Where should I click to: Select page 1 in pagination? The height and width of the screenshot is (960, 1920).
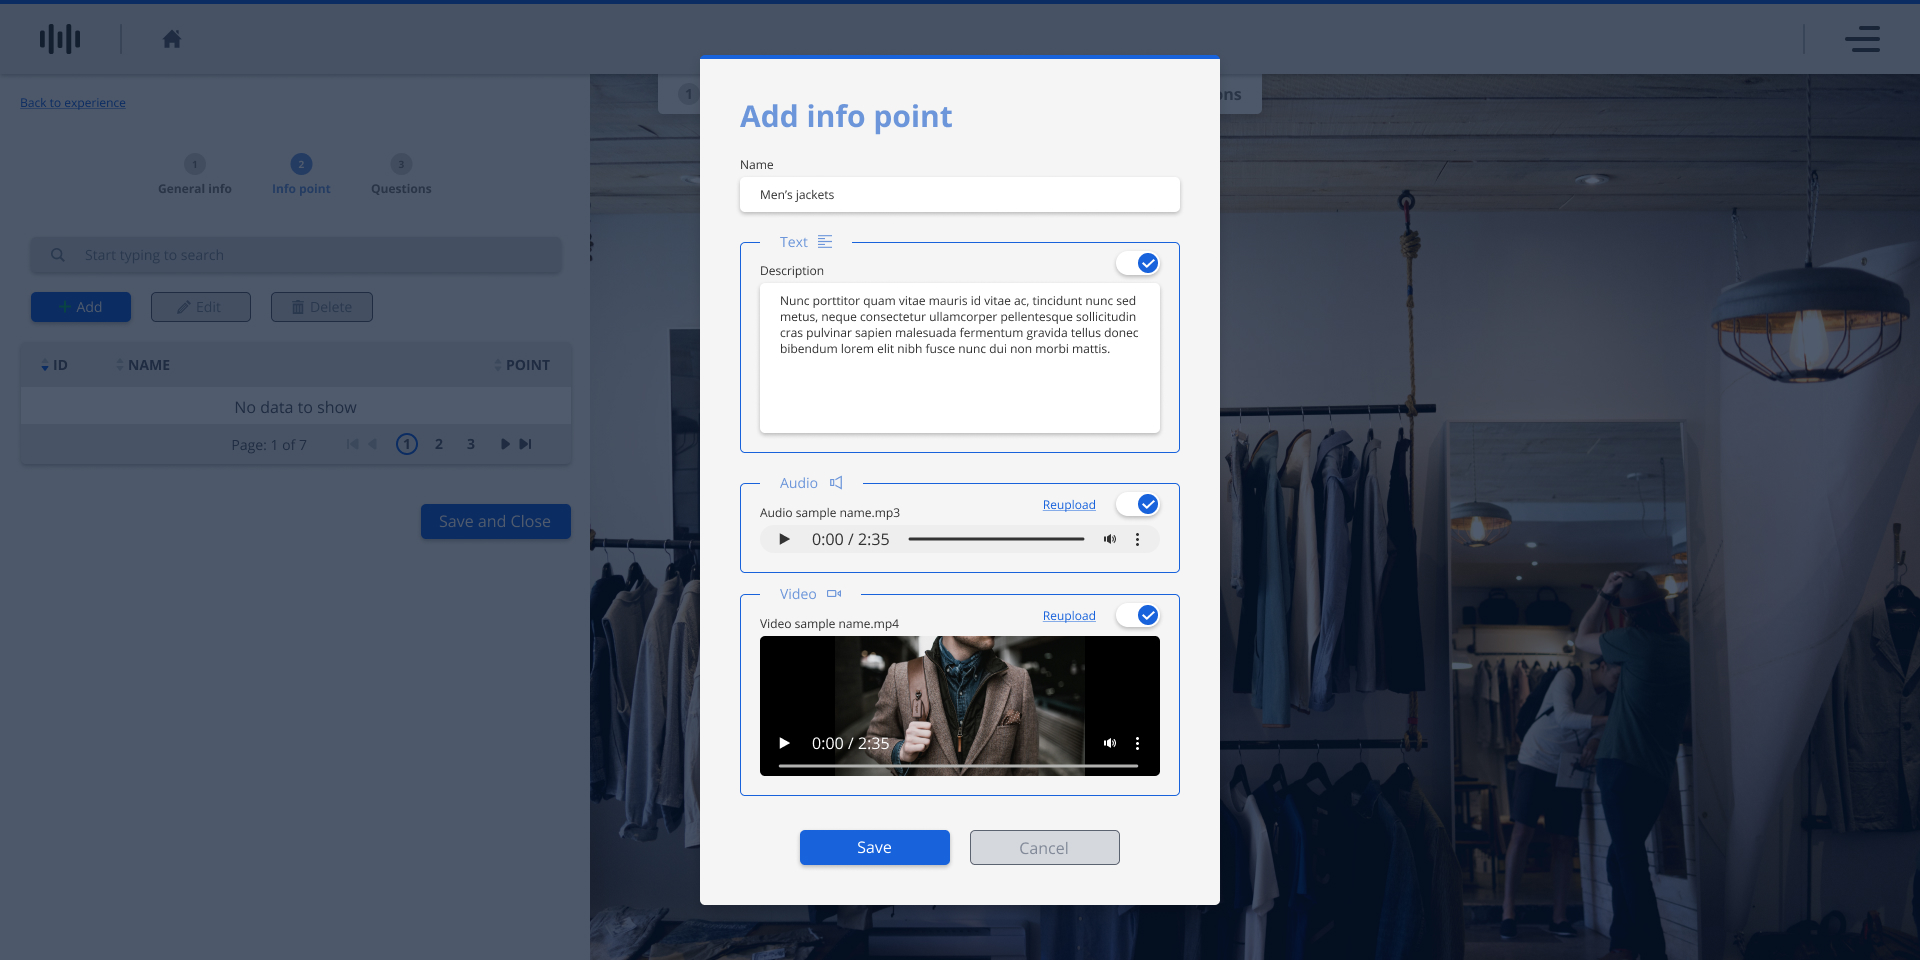[x=407, y=444]
